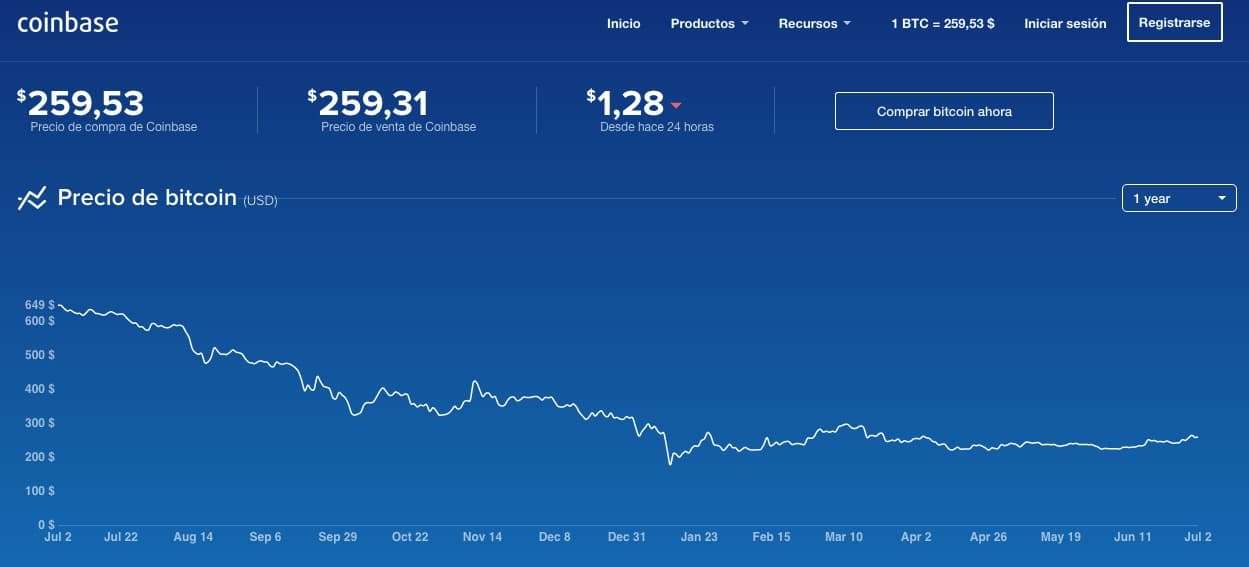Click the Nov 14 date on chart axis
This screenshot has width=1249, height=567.
pos(482,537)
